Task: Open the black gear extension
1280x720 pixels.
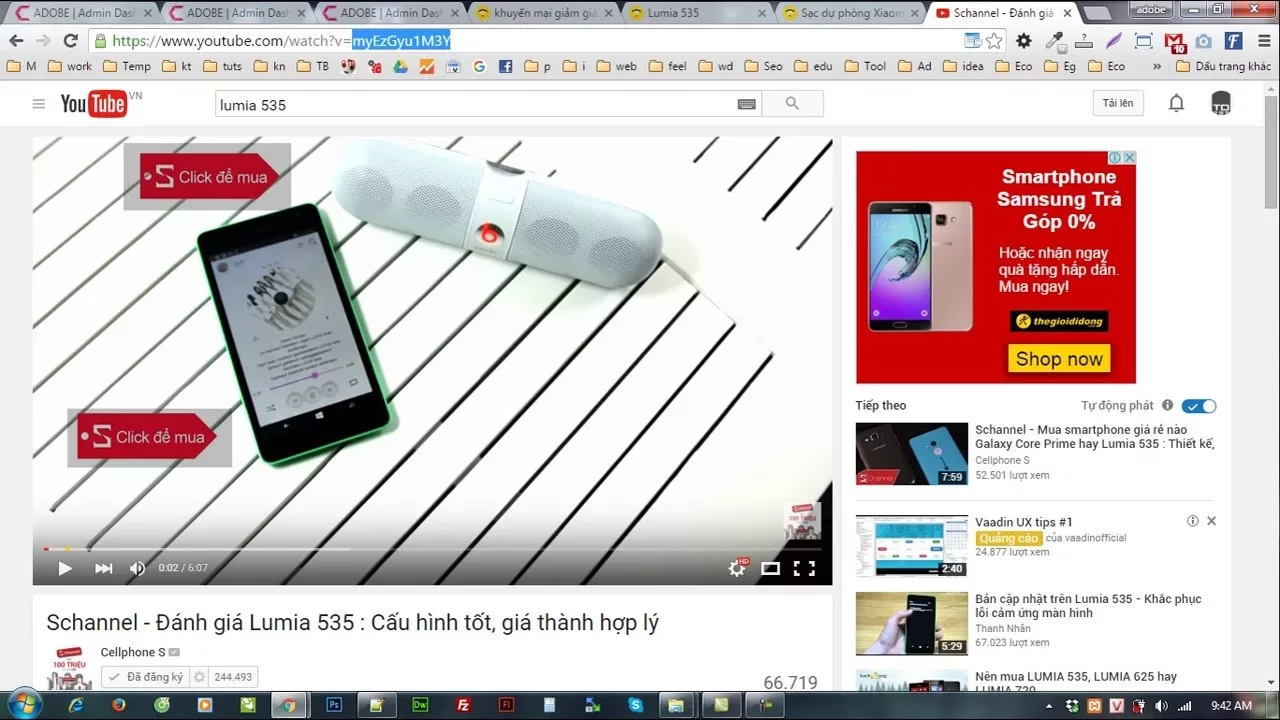Action: [x=1024, y=41]
